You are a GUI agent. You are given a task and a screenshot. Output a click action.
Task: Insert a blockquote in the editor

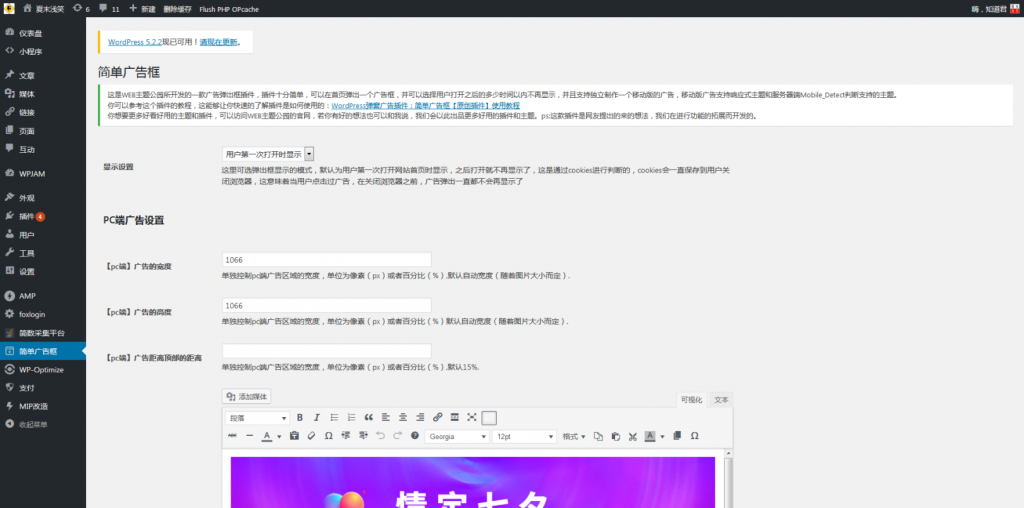(x=368, y=417)
